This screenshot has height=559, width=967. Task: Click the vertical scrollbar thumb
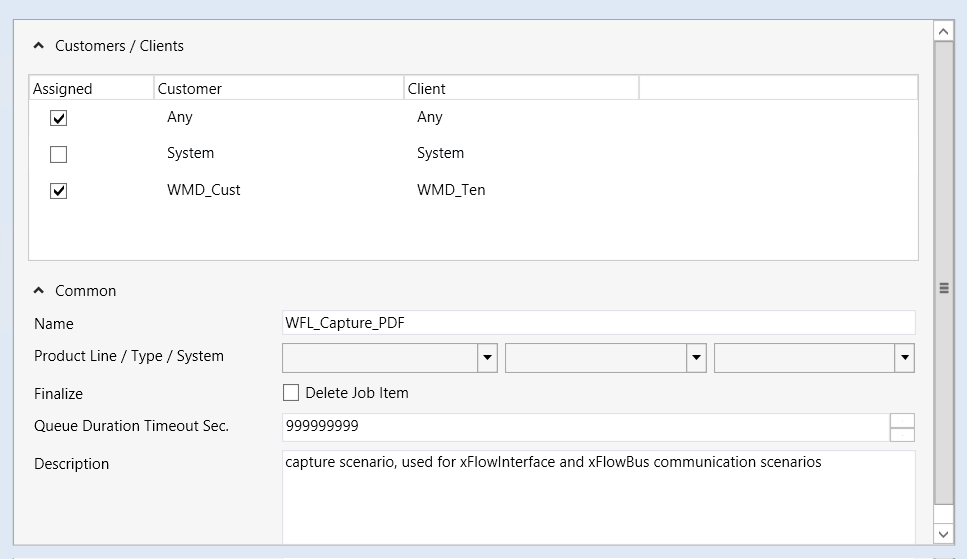click(944, 273)
